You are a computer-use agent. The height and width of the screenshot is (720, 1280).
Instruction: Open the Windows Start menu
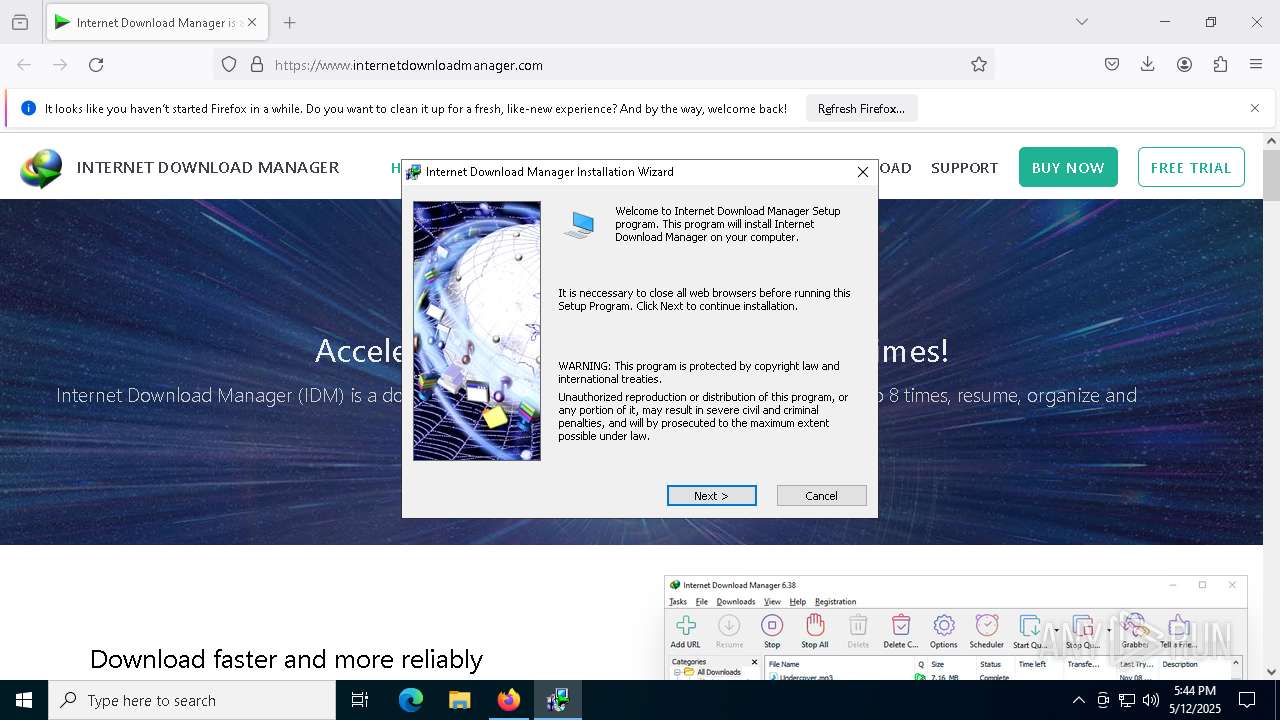(24, 700)
